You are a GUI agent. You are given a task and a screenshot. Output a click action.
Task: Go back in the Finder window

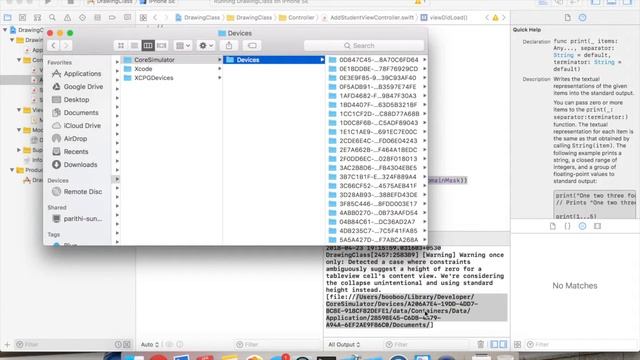coord(53,46)
